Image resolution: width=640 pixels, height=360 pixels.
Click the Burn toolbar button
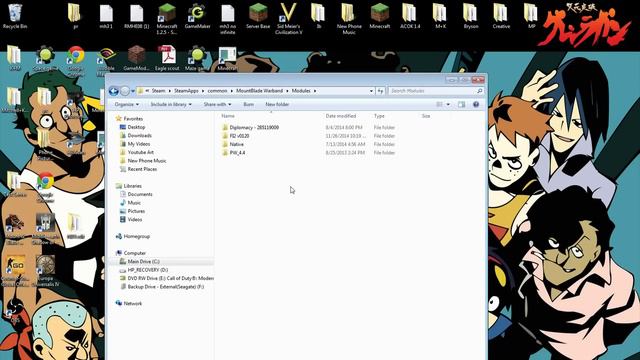click(x=249, y=104)
